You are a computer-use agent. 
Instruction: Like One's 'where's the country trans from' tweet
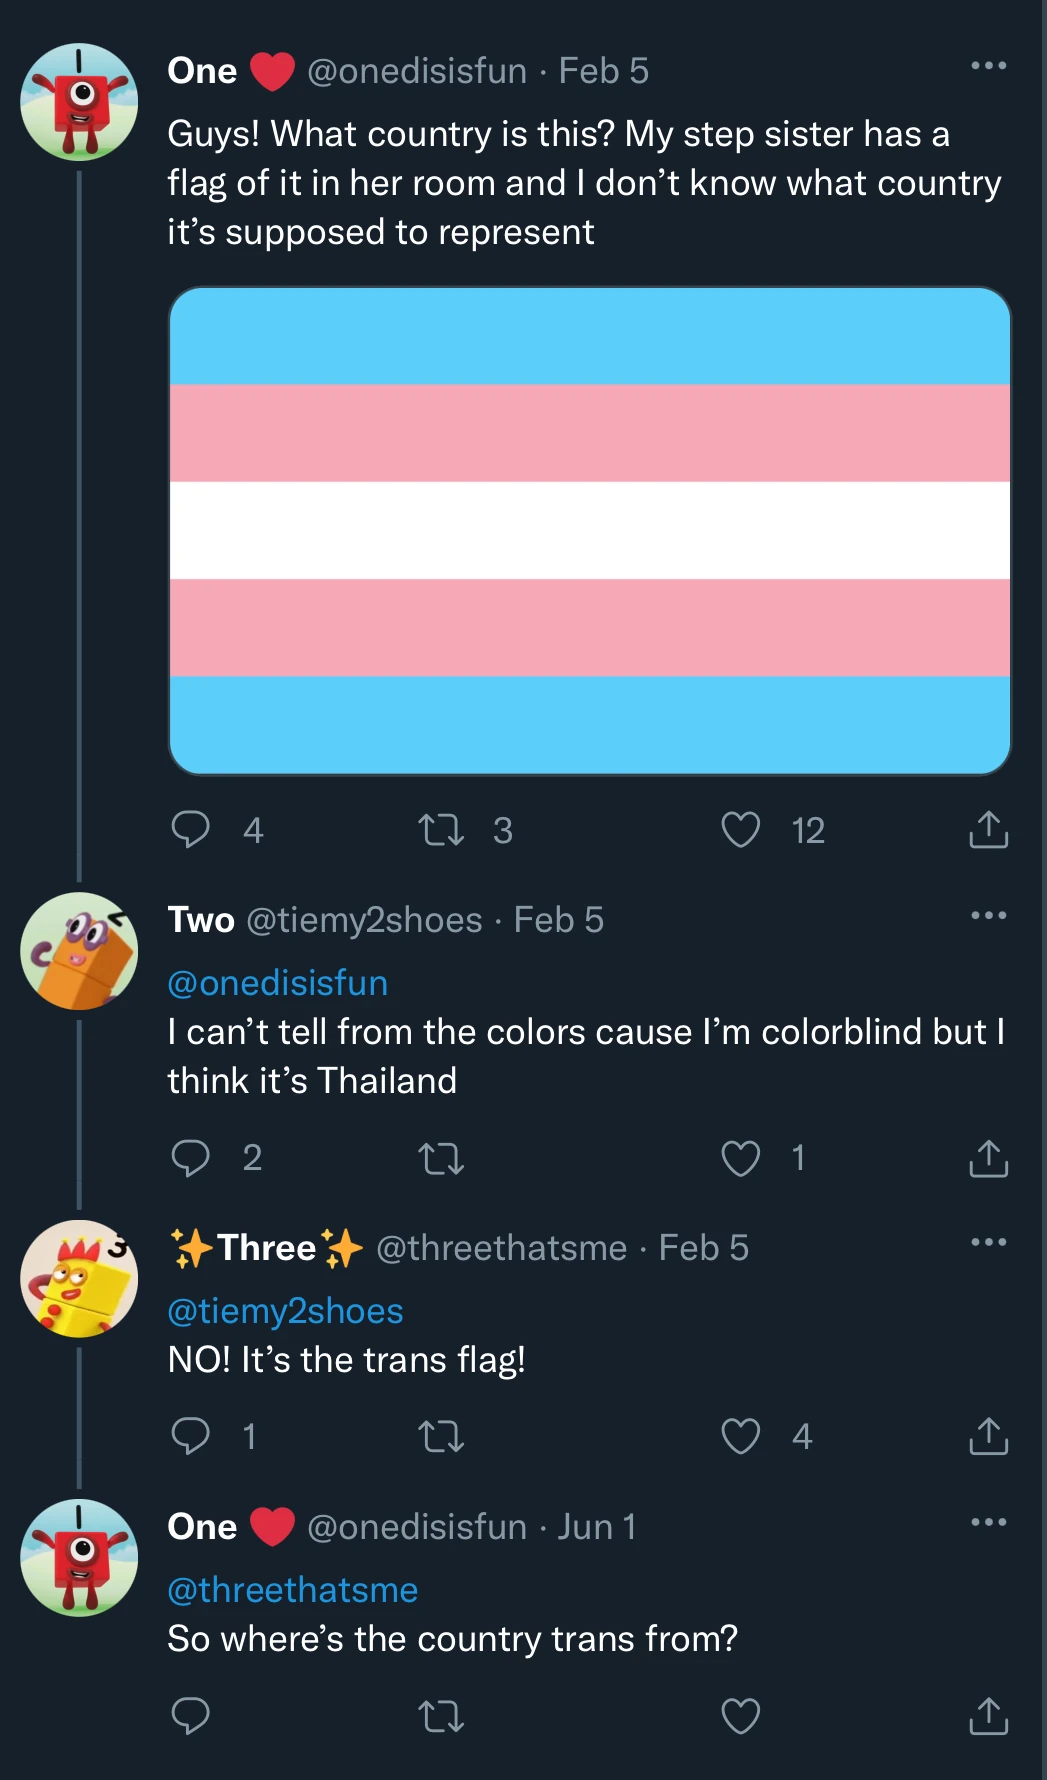(x=740, y=1716)
